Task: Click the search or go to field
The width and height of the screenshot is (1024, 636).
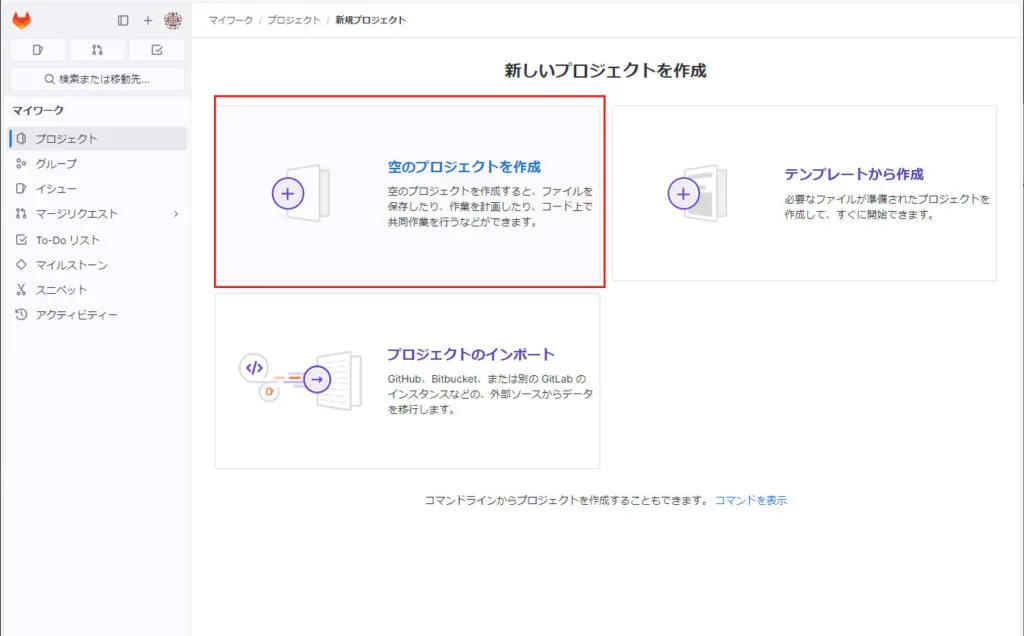Action: [x=97, y=79]
